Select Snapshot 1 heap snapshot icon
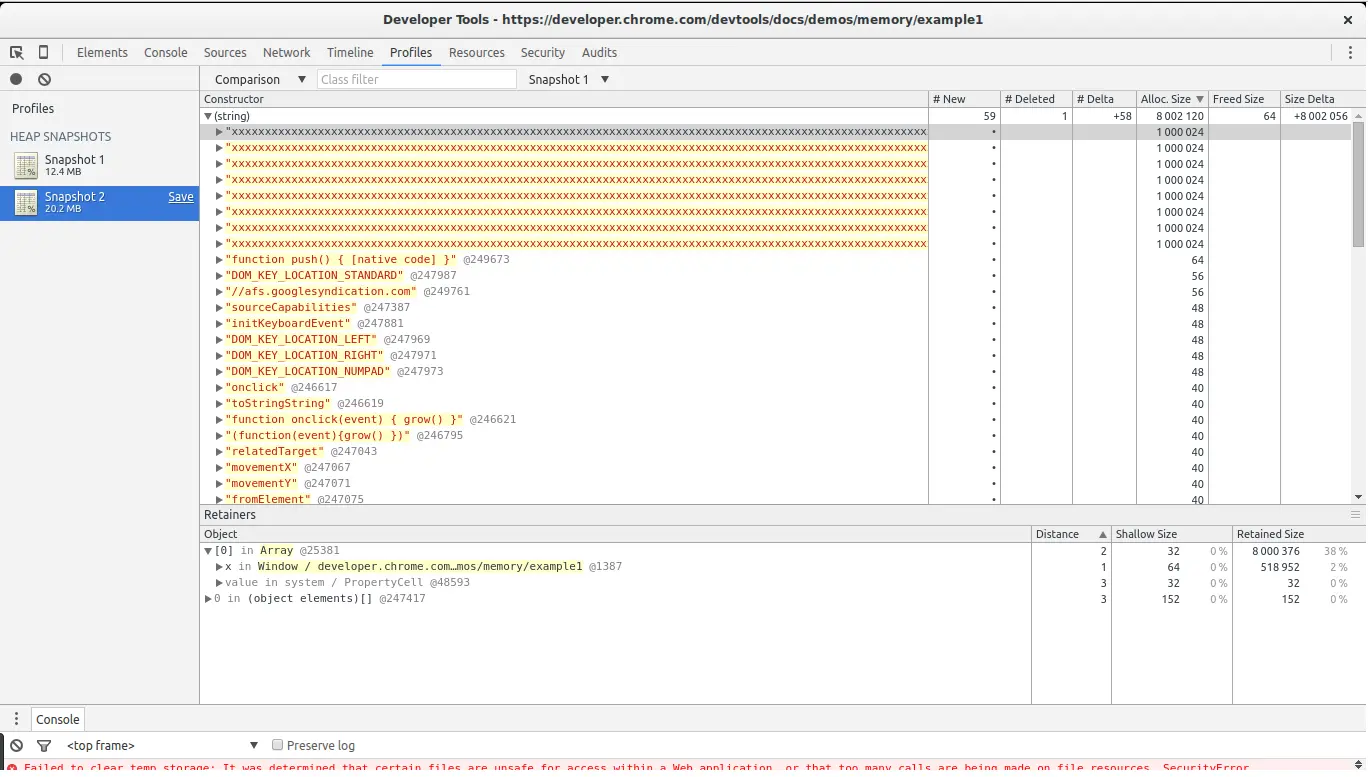 point(26,166)
